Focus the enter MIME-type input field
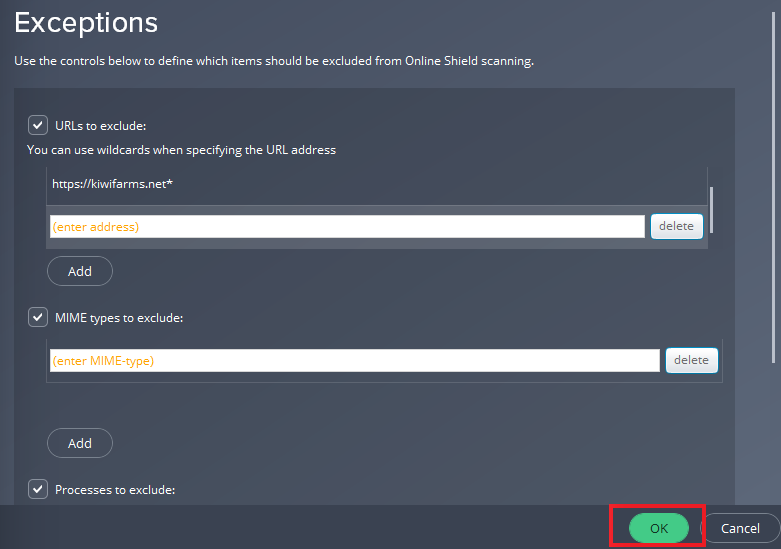The width and height of the screenshot is (781, 549). pyautogui.click(x=355, y=360)
